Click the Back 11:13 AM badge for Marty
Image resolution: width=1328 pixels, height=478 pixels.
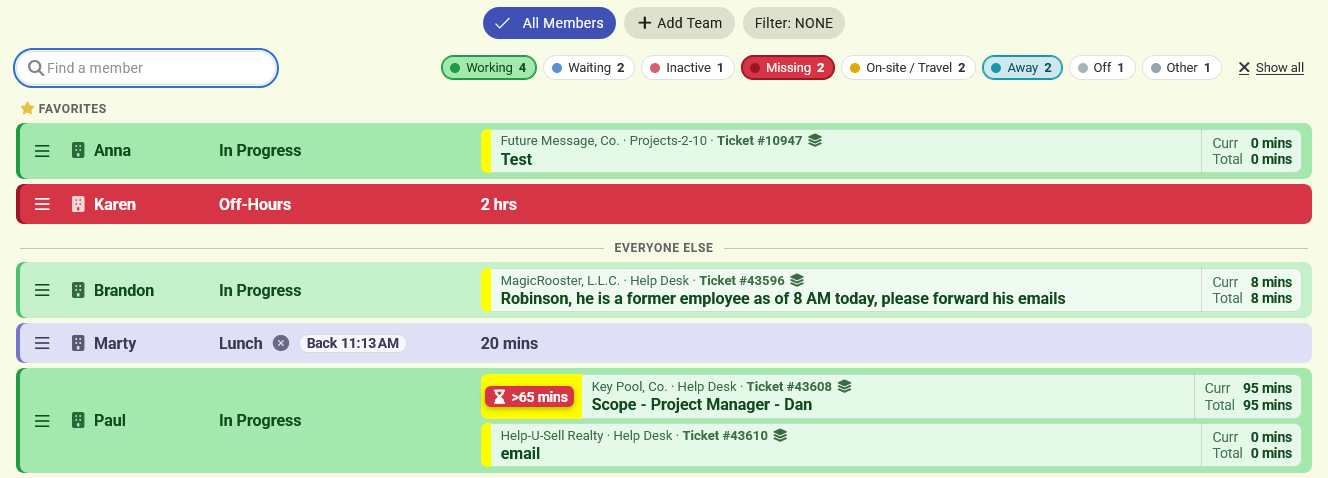[x=353, y=343]
